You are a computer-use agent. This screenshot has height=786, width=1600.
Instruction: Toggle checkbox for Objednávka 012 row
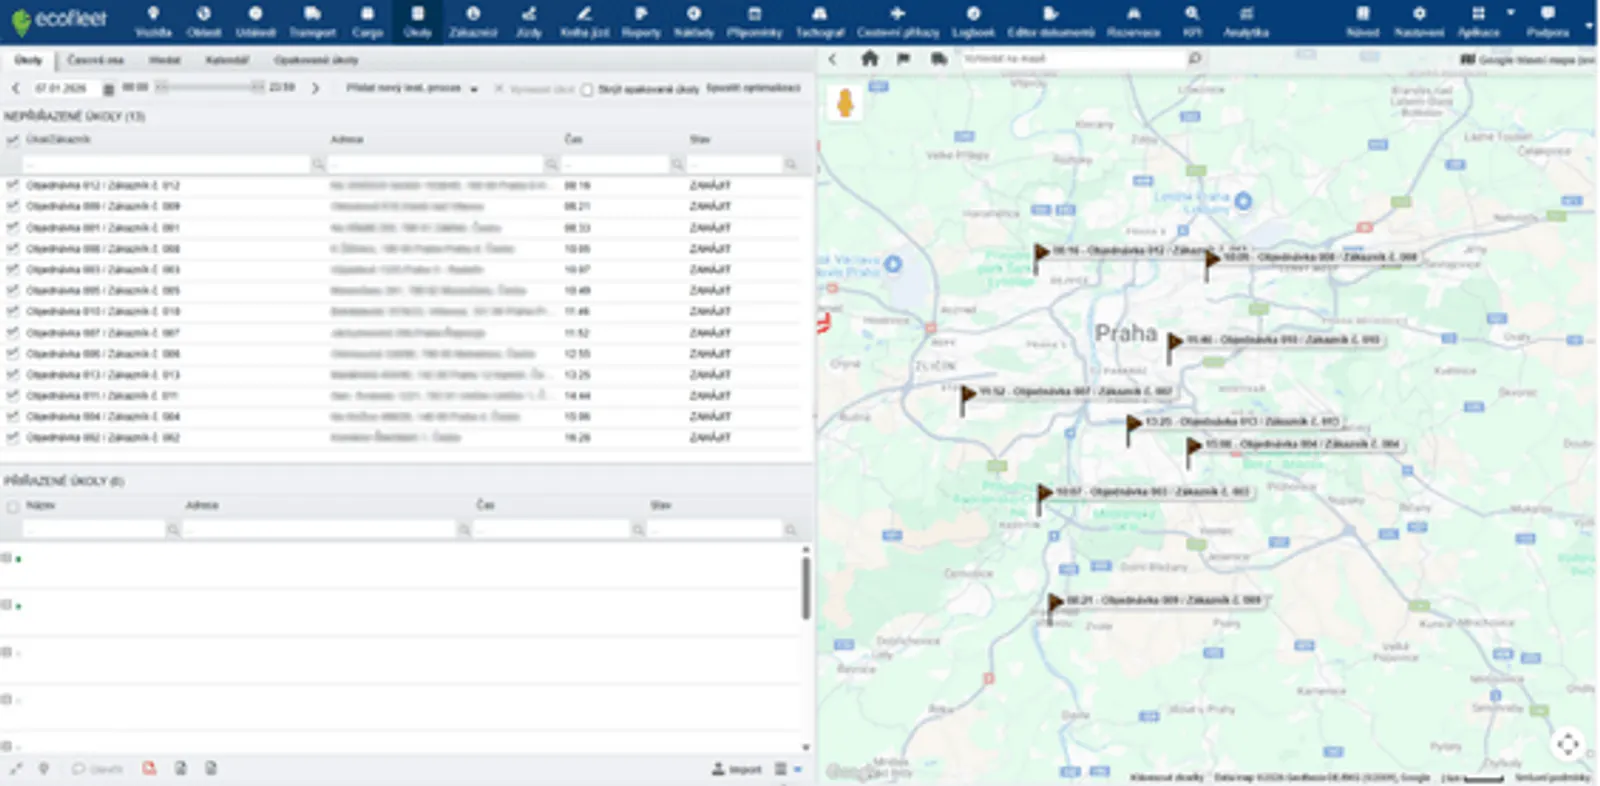(13, 185)
